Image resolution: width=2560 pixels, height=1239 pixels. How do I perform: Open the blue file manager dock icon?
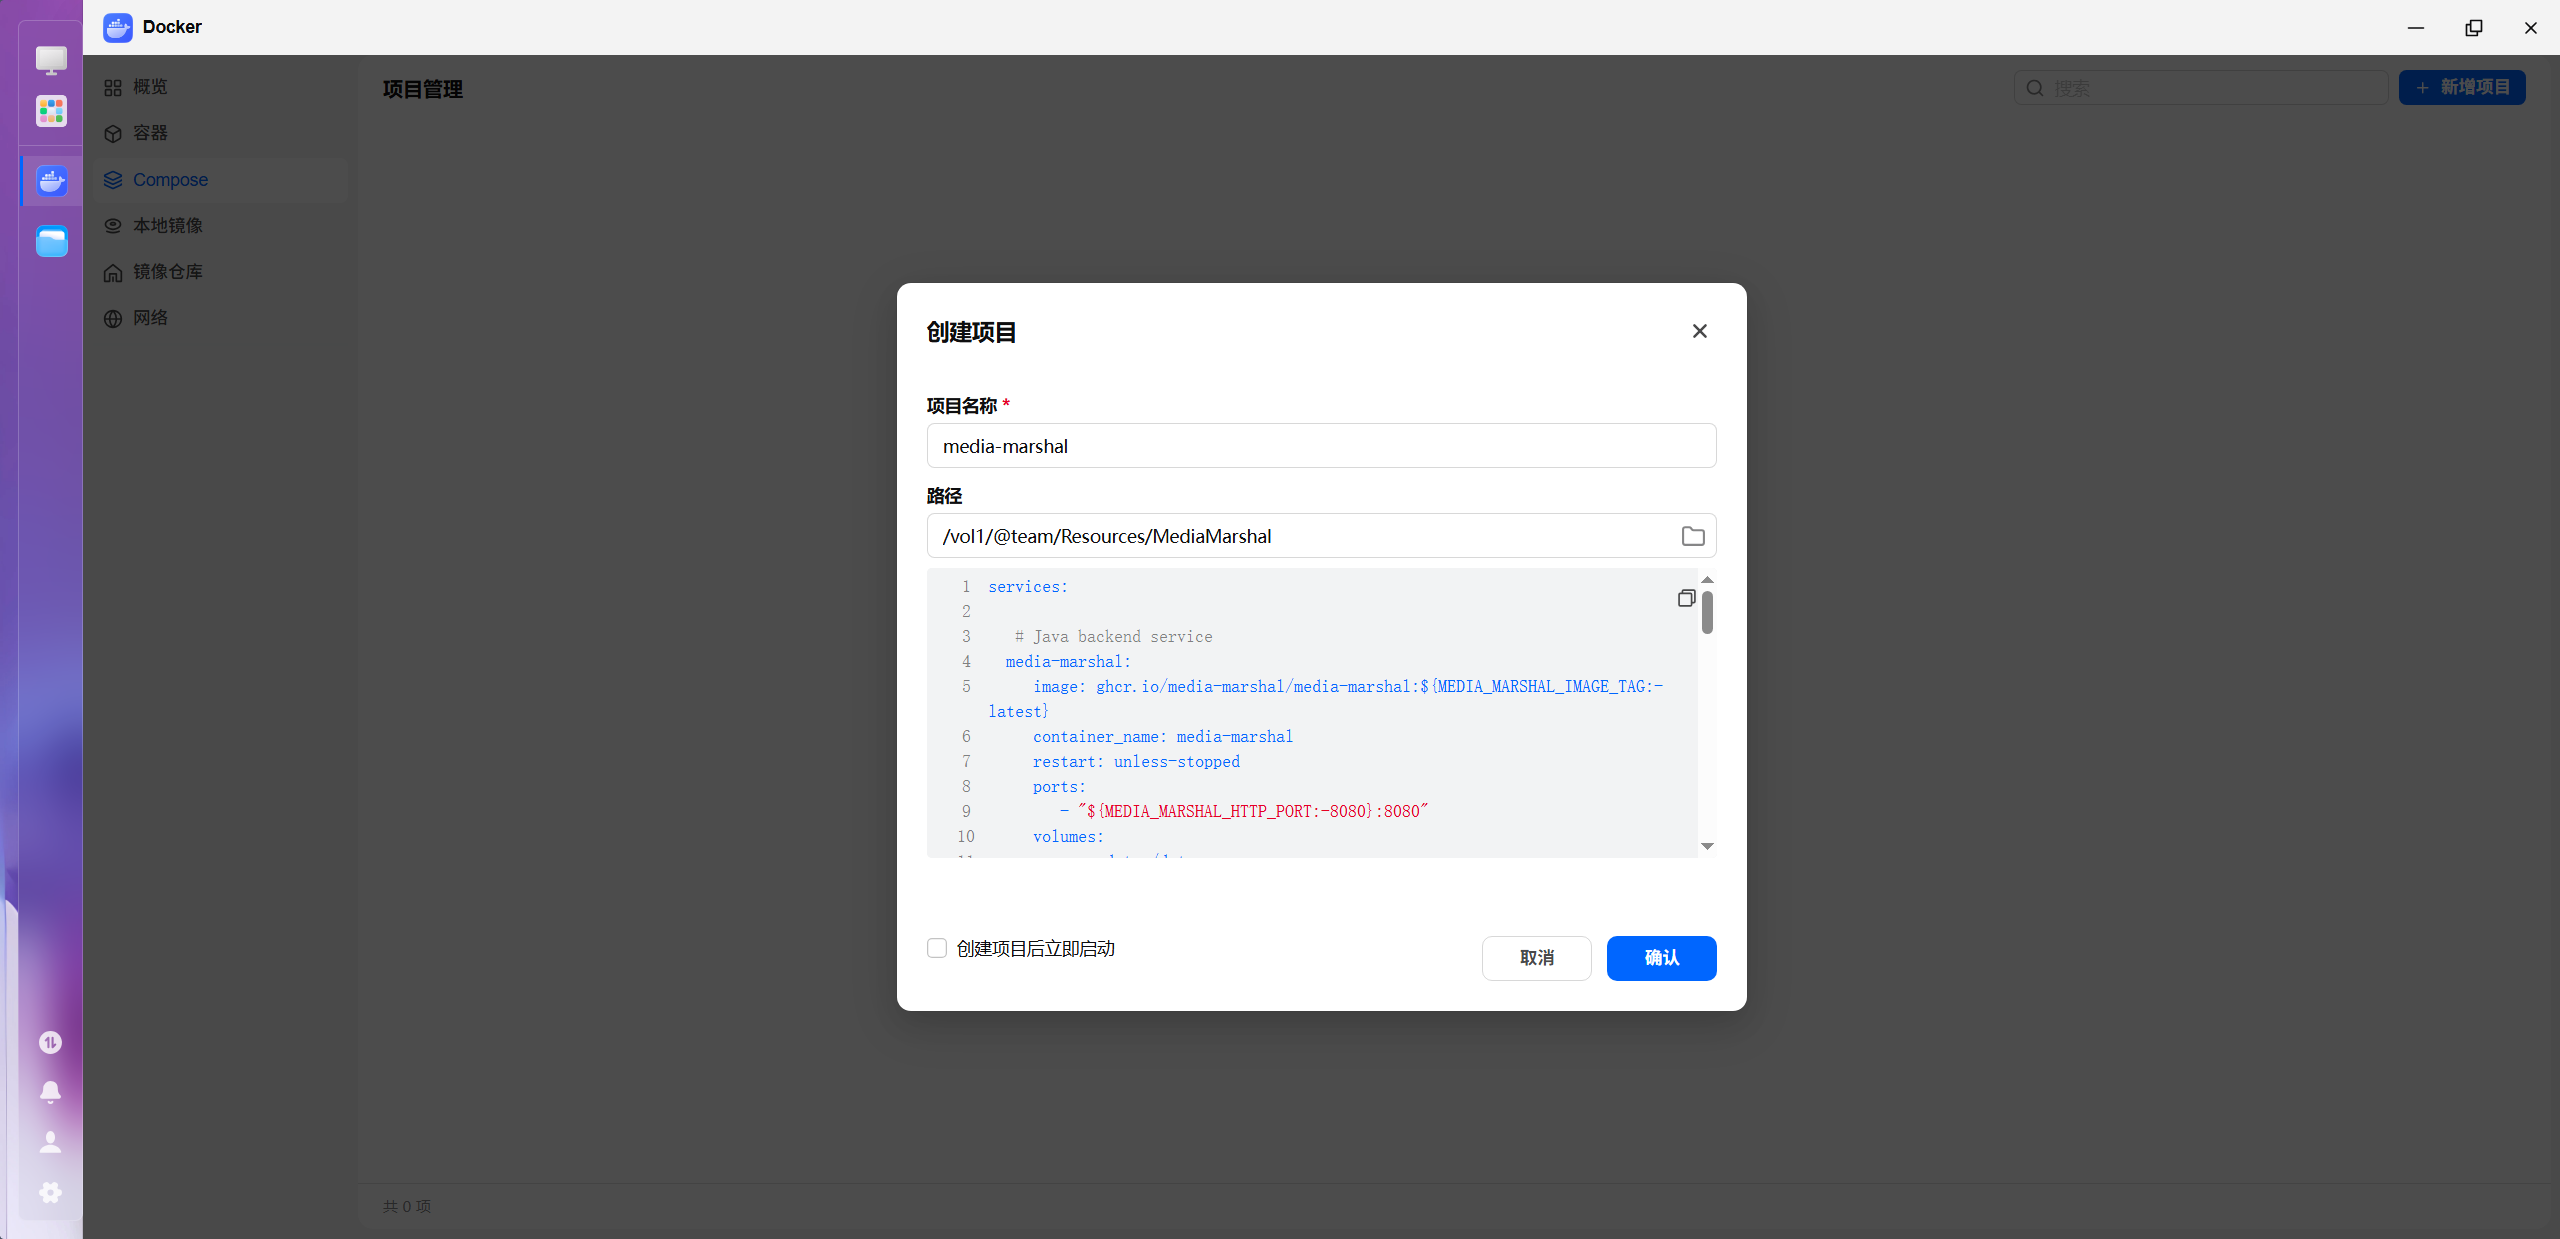(x=51, y=241)
